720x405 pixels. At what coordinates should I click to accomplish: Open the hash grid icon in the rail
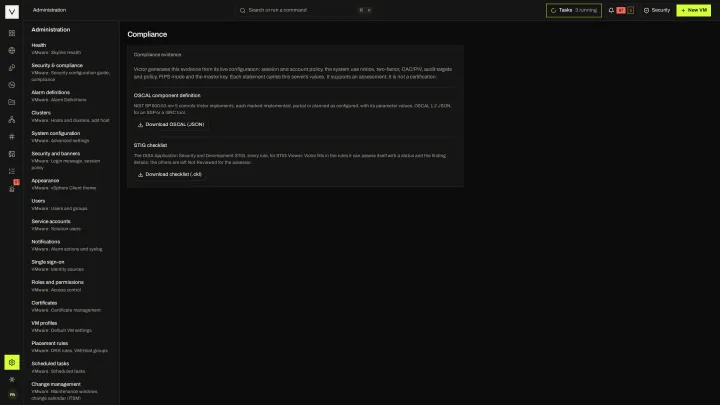pos(12,137)
